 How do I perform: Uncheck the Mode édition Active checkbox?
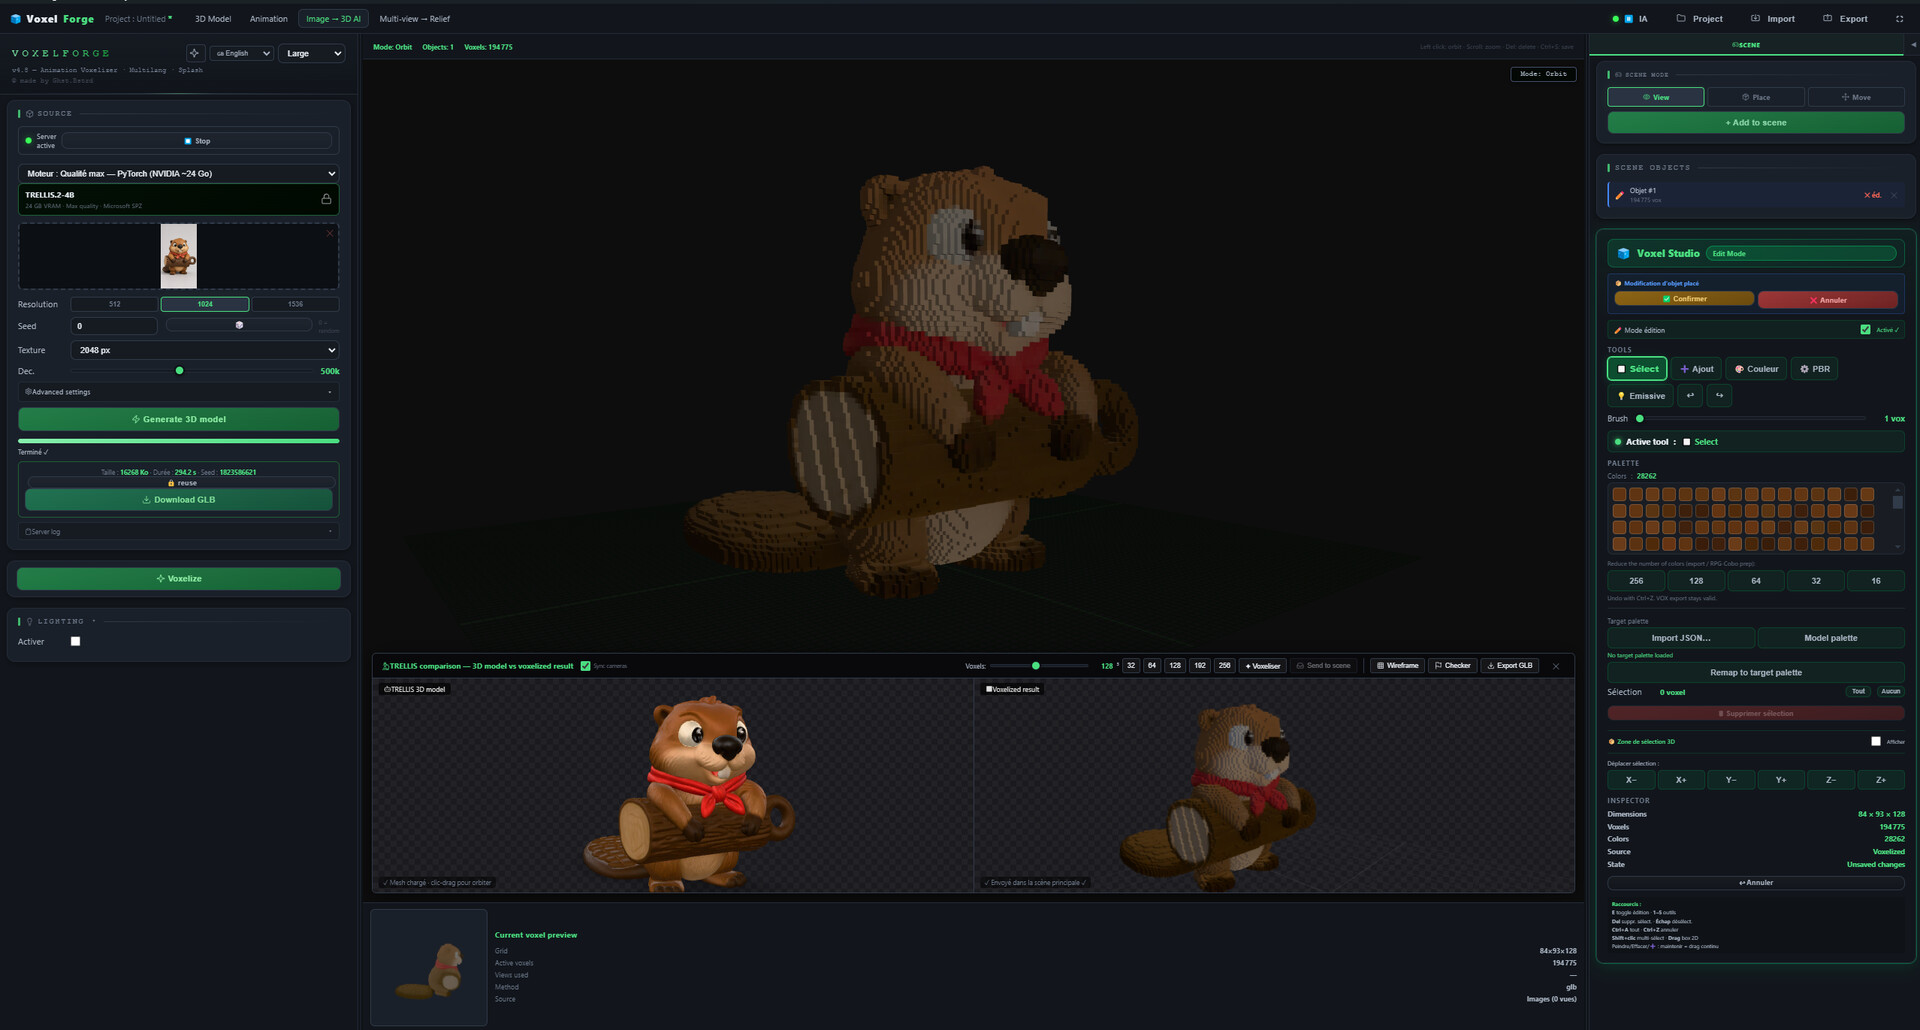pyautogui.click(x=1865, y=330)
